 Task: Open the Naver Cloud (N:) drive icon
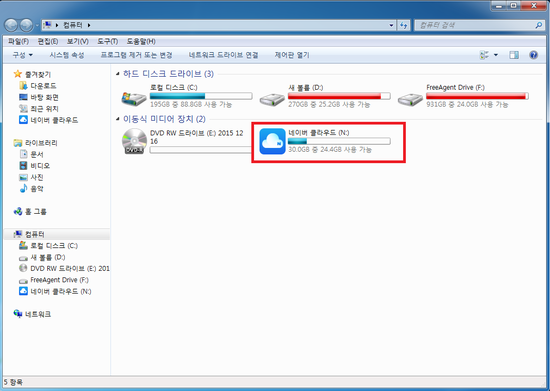(272, 141)
